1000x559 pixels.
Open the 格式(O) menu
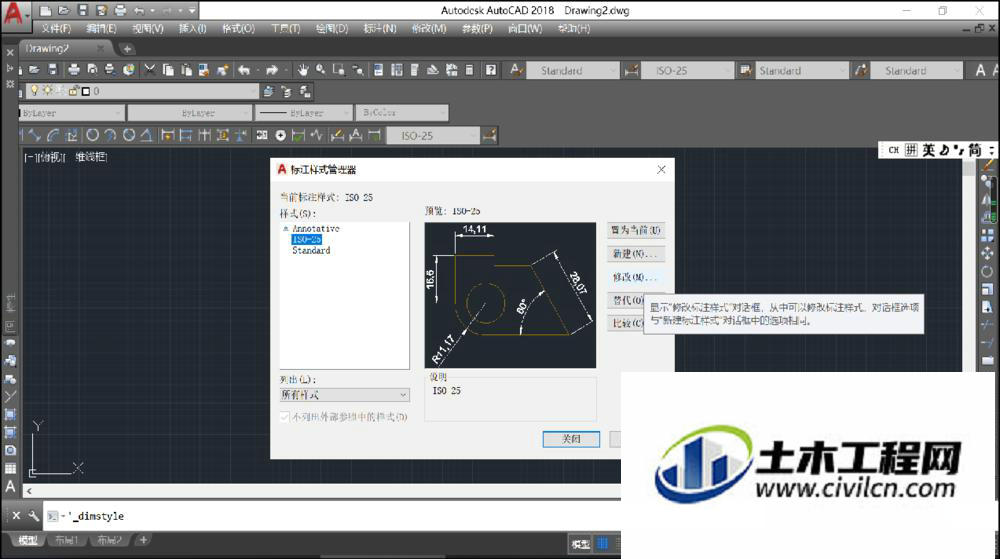(238, 29)
